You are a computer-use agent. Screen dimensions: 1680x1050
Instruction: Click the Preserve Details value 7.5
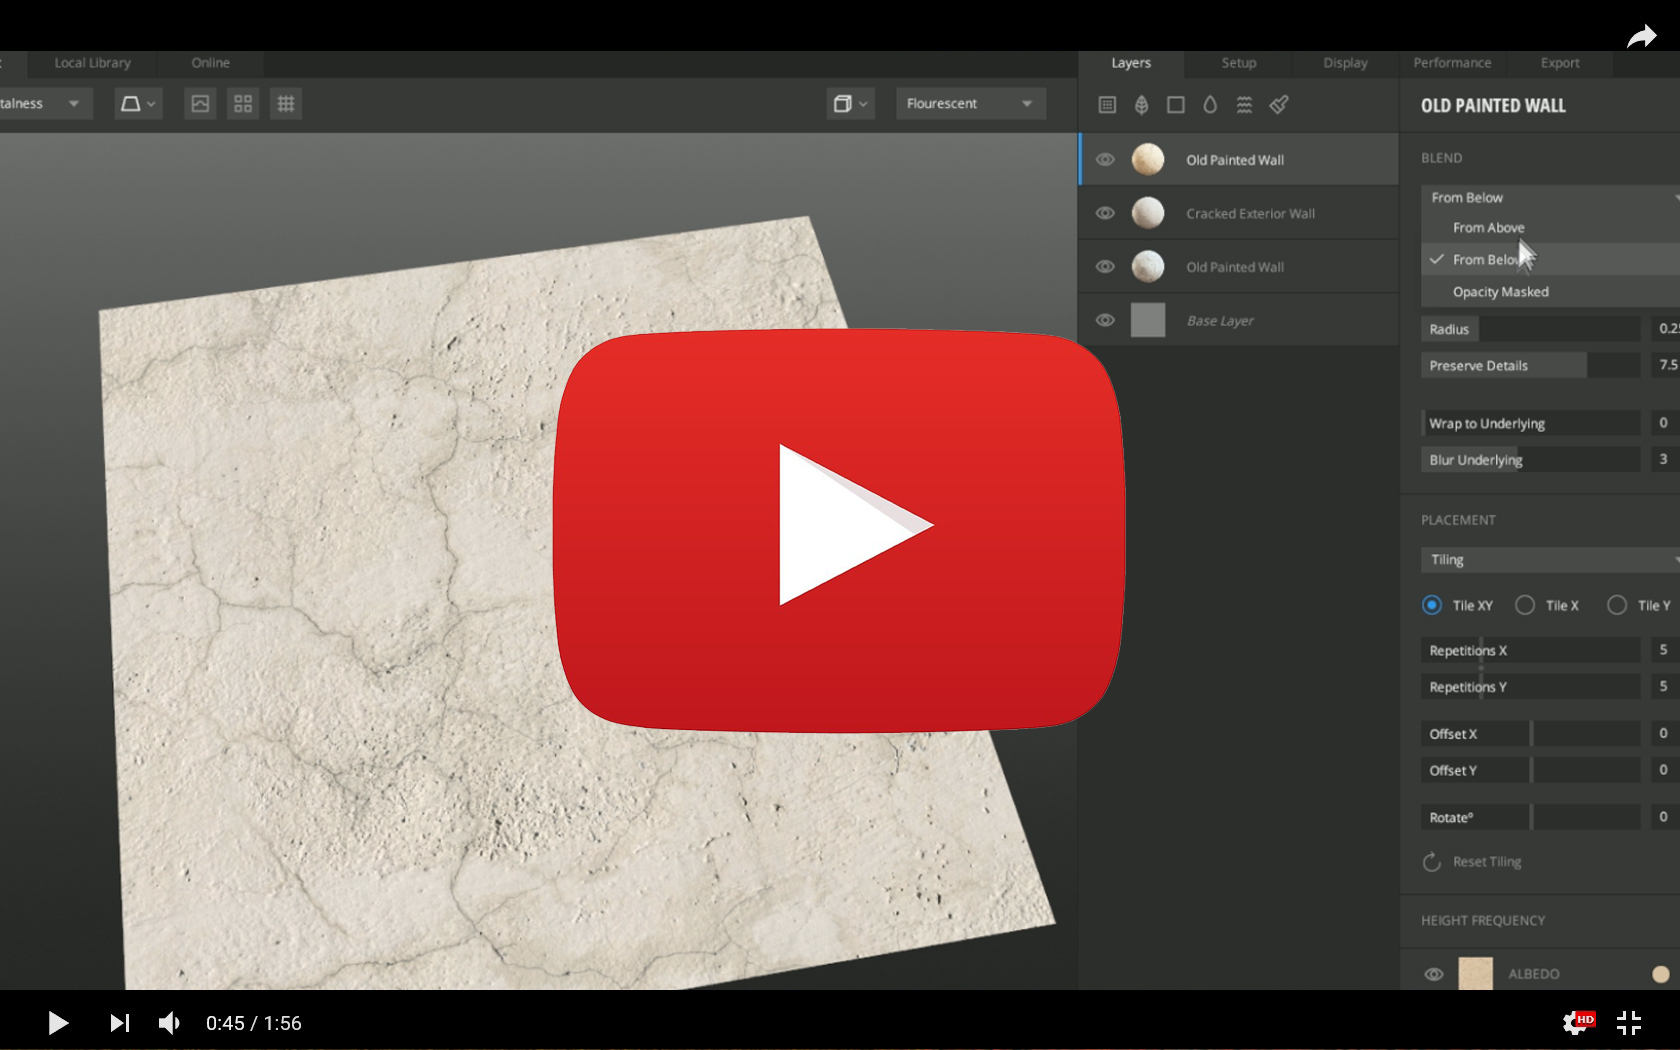pos(1666,365)
